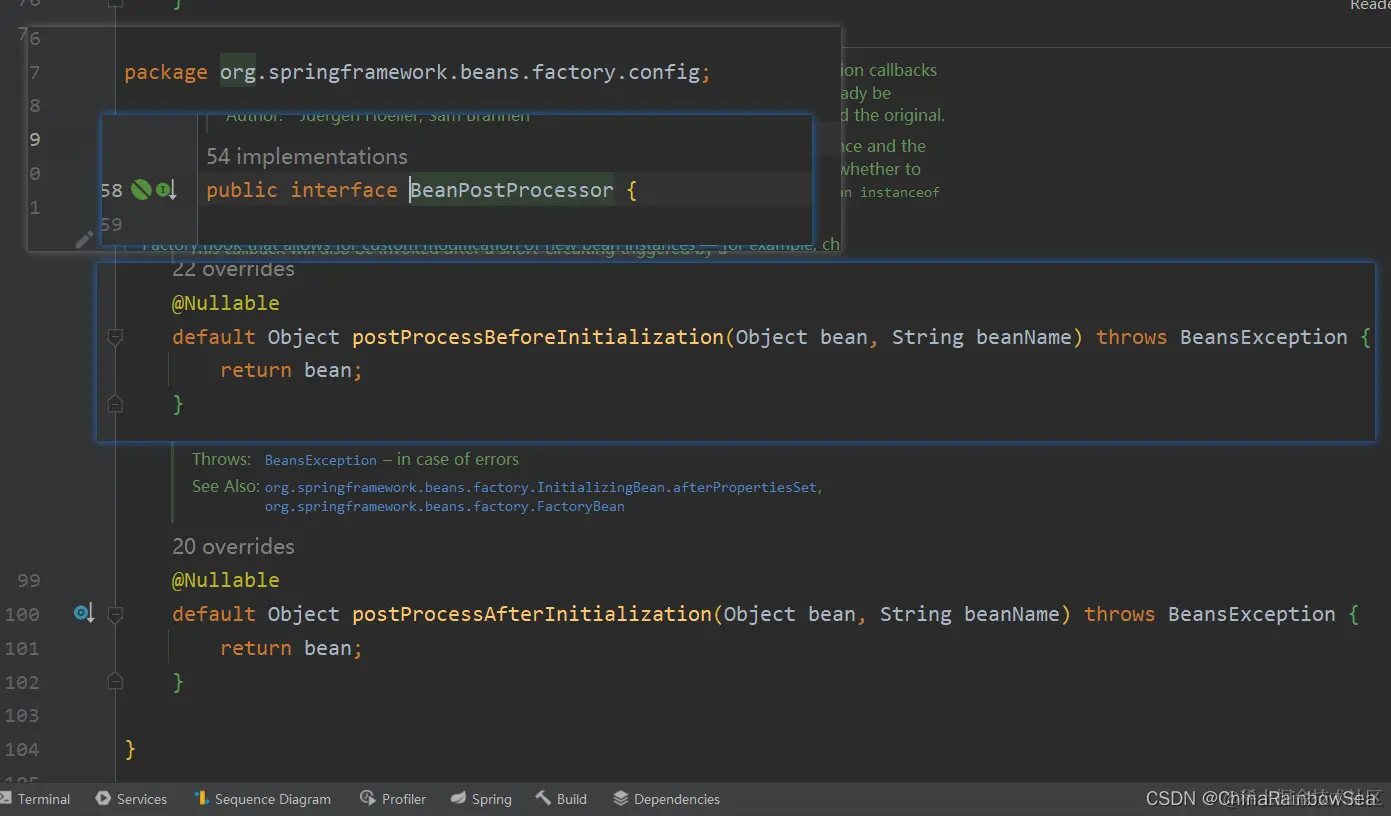Click "return bean;" on line 101
This screenshot has width=1391, height=816.
pyautogui.click(x=291, y=648)
